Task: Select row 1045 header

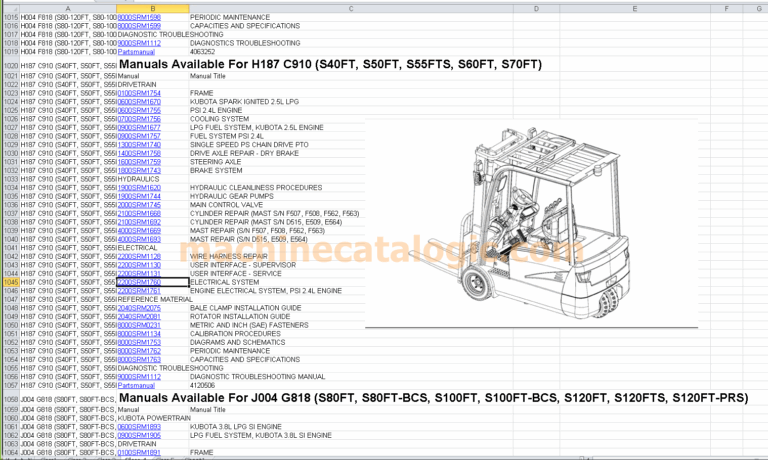Action: tap(11, 282)
